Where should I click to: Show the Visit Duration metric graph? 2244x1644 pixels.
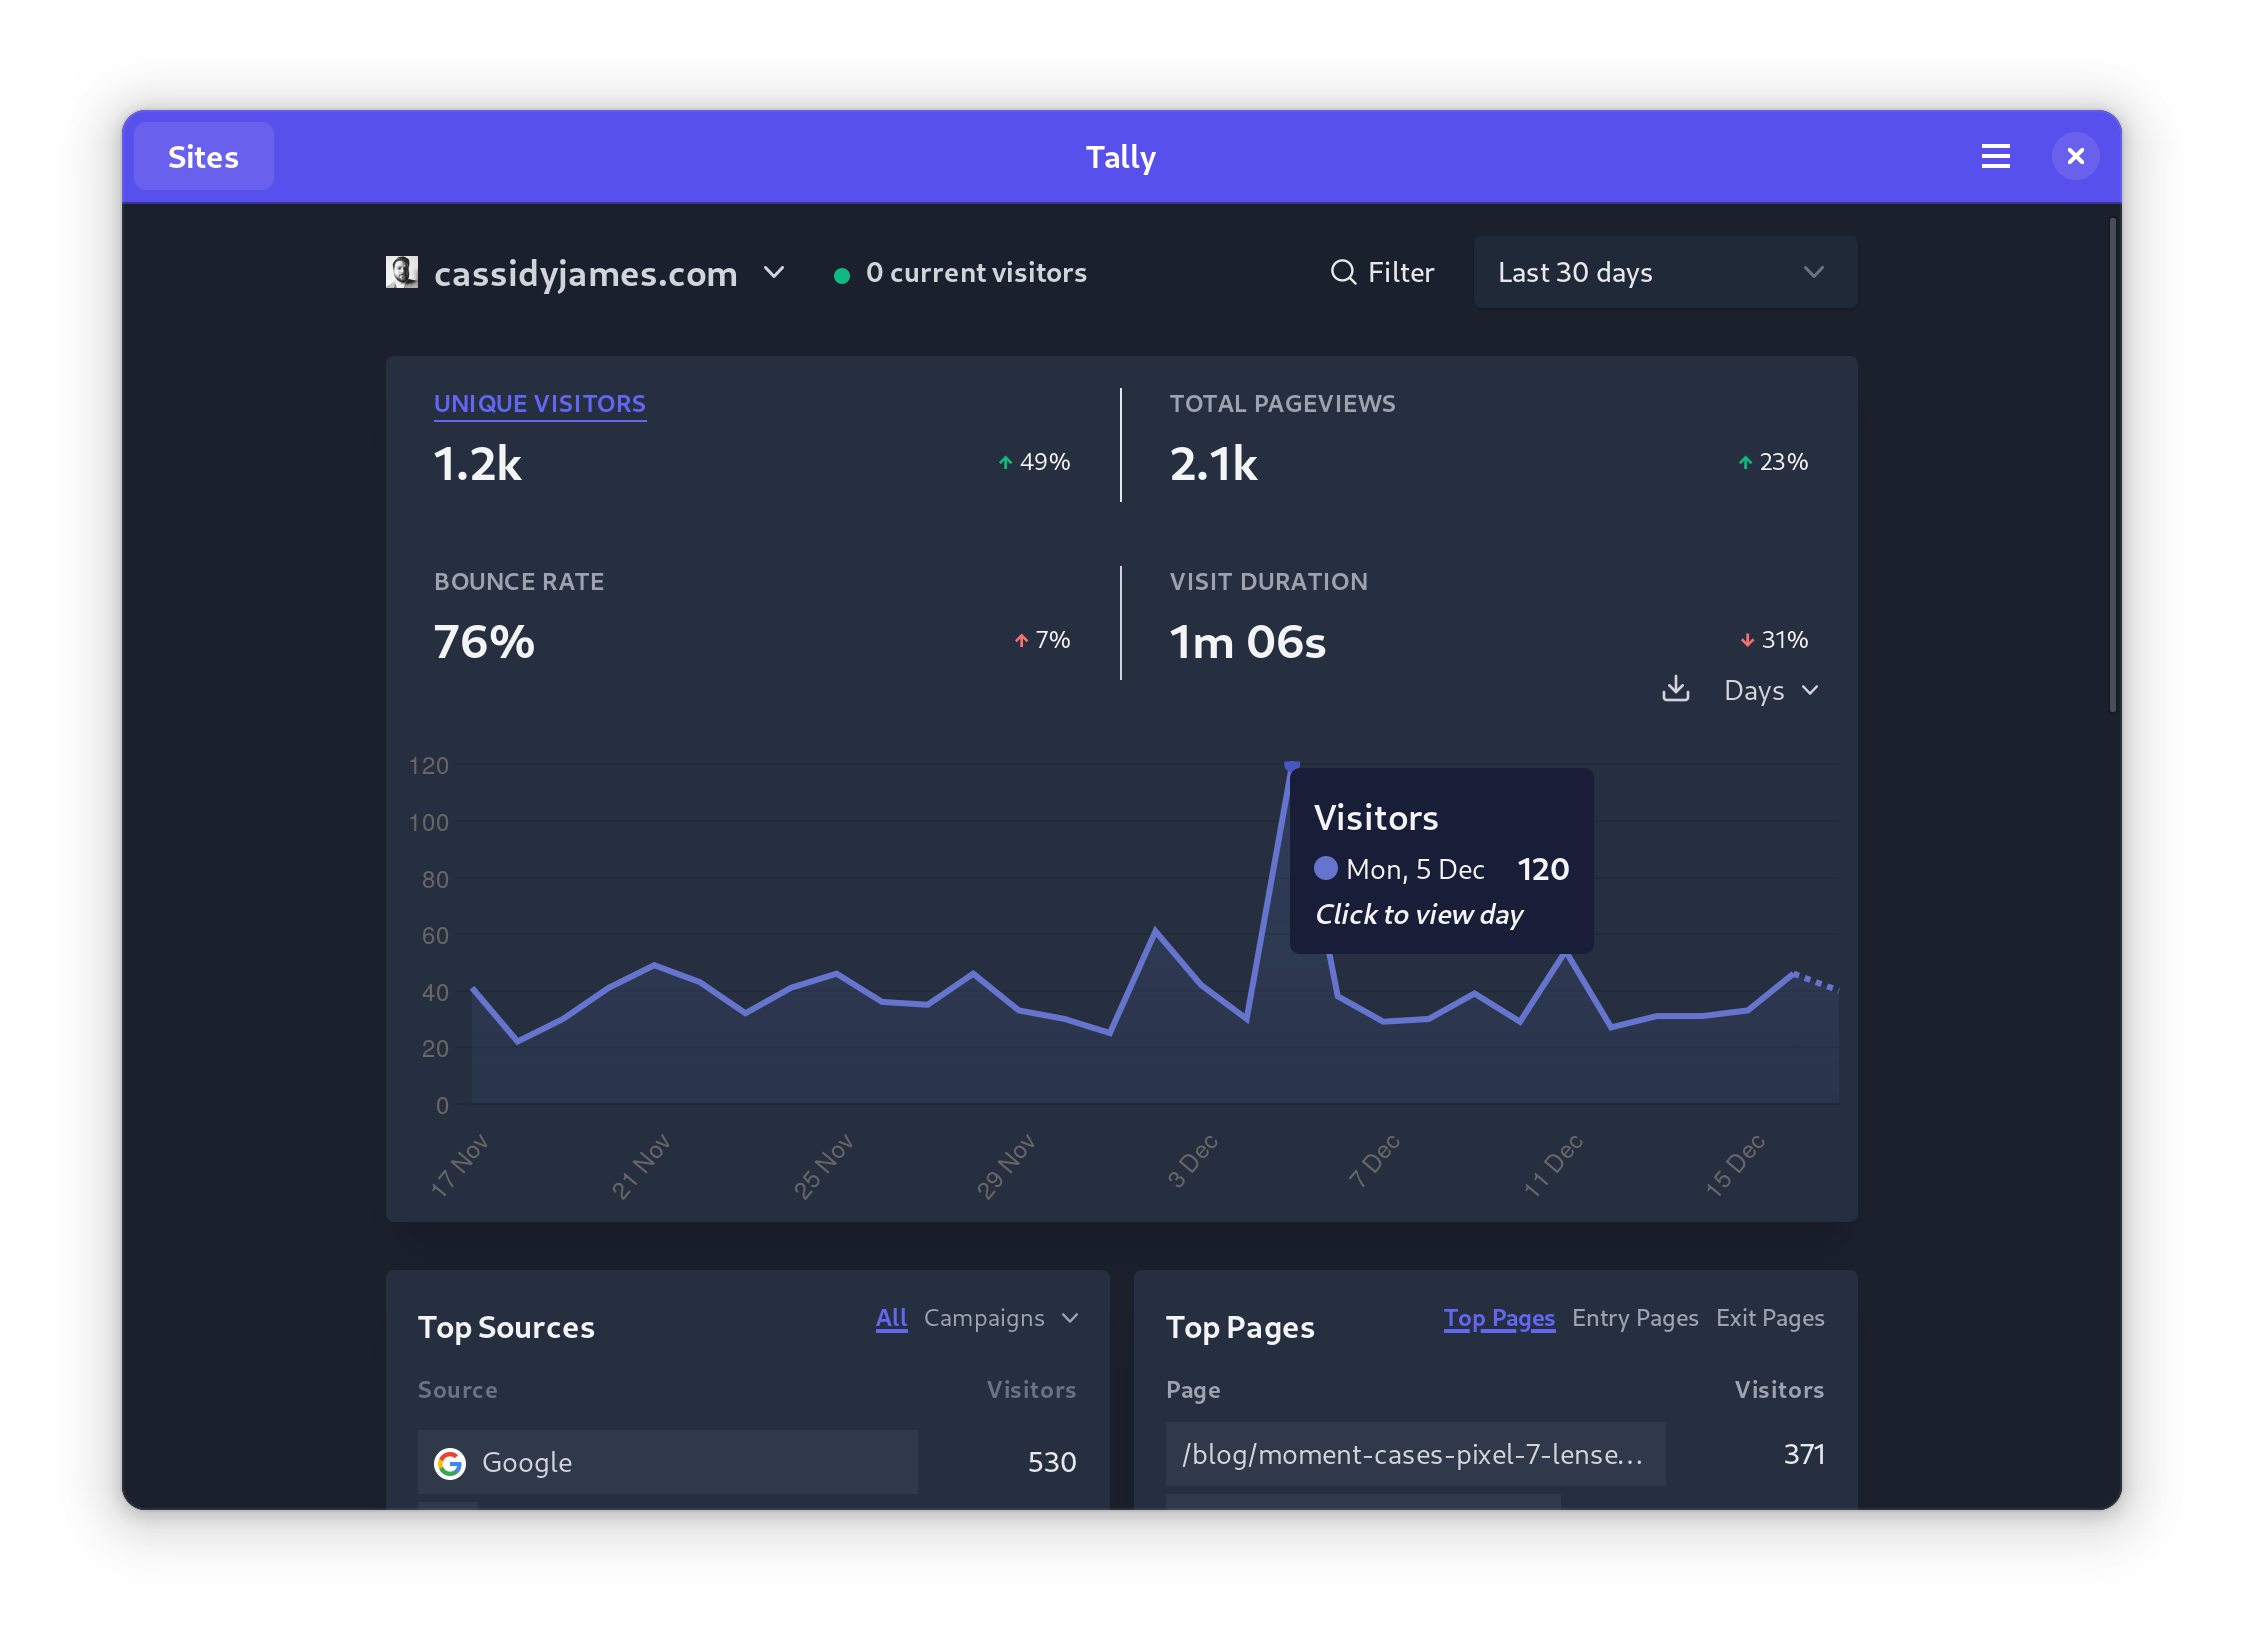point(1268,582)
